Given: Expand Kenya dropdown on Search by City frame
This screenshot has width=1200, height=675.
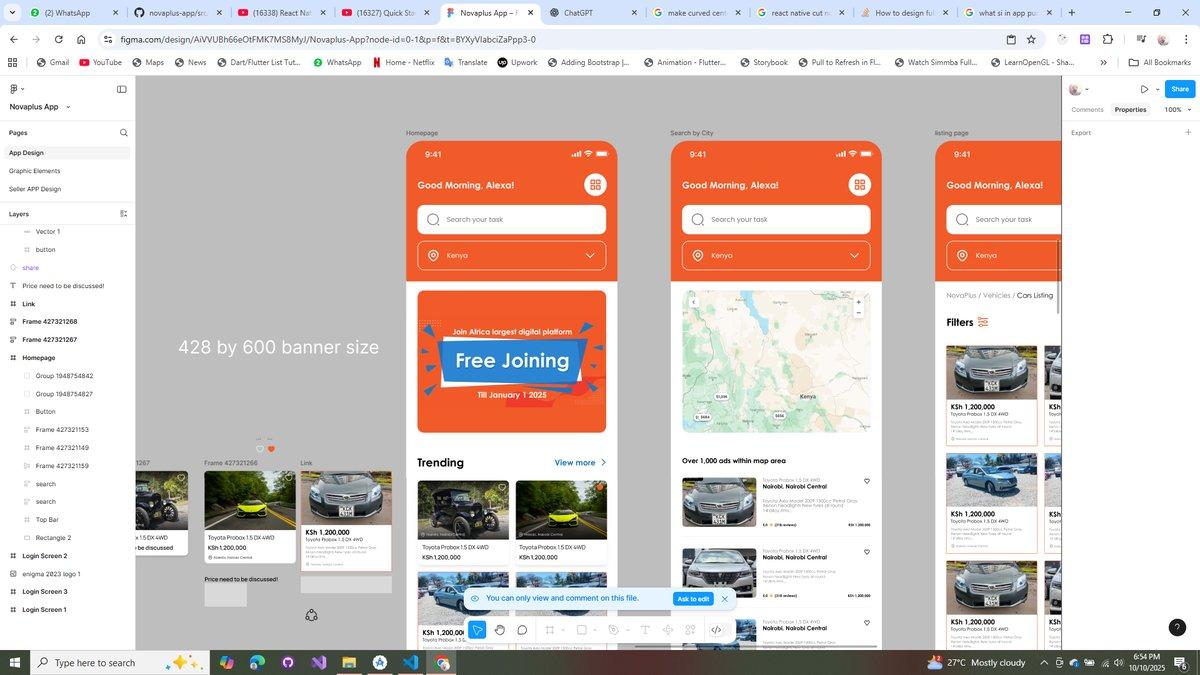Looking at the screenshot, I should pos(854,255).
